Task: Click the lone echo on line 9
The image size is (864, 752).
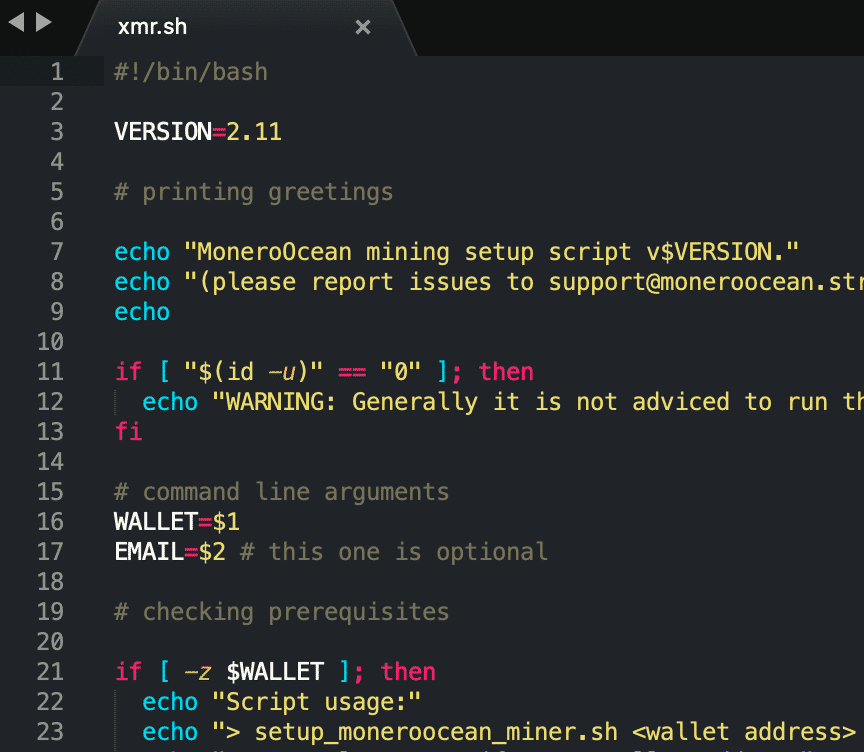Action: 142,312
